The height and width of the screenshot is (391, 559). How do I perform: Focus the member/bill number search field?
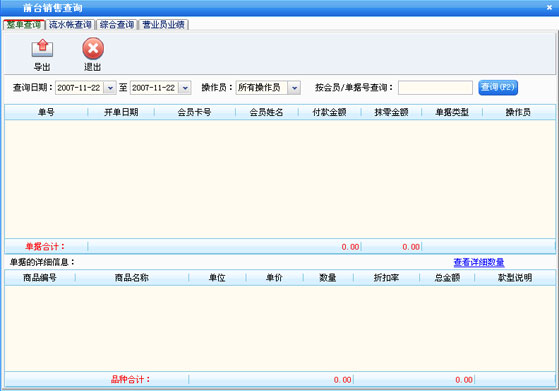point(435,88)
